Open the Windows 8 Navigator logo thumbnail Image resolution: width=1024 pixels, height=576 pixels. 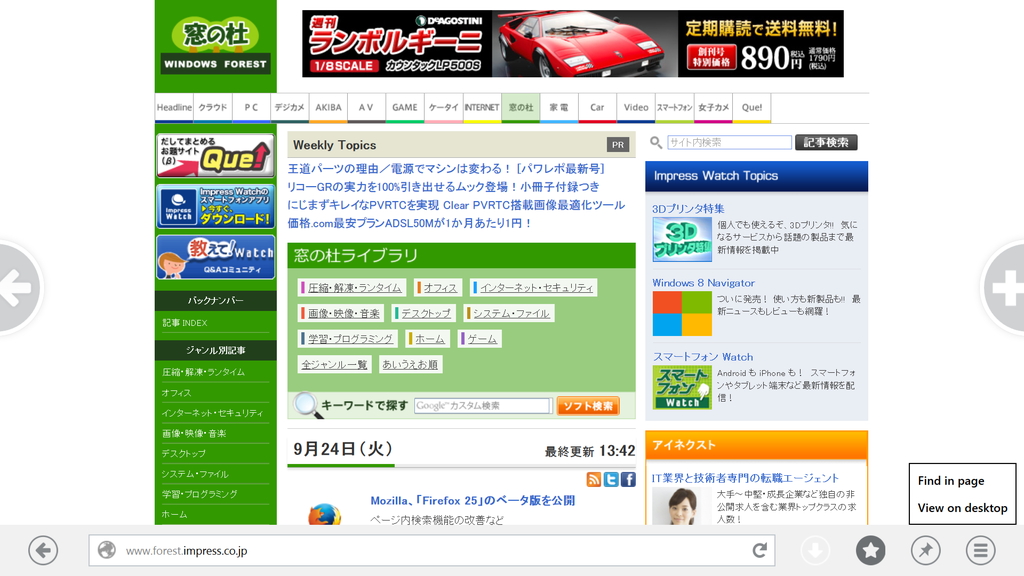(682, 313)
